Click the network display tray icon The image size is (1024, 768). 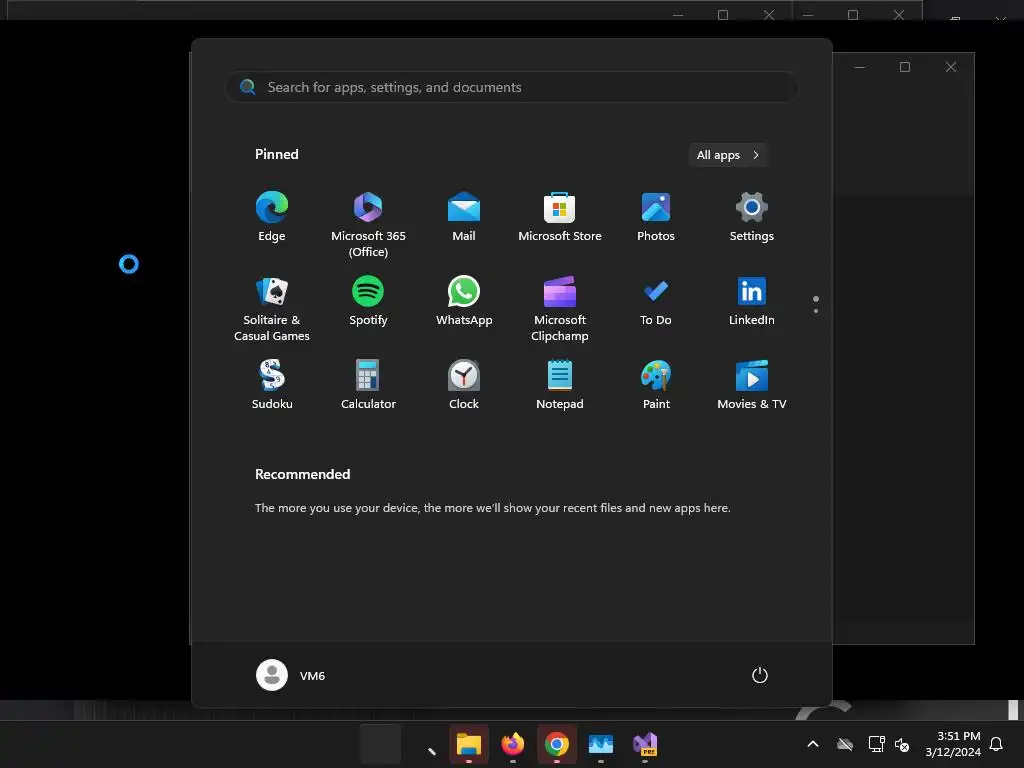pyautogui.click(x=876, y=744)
